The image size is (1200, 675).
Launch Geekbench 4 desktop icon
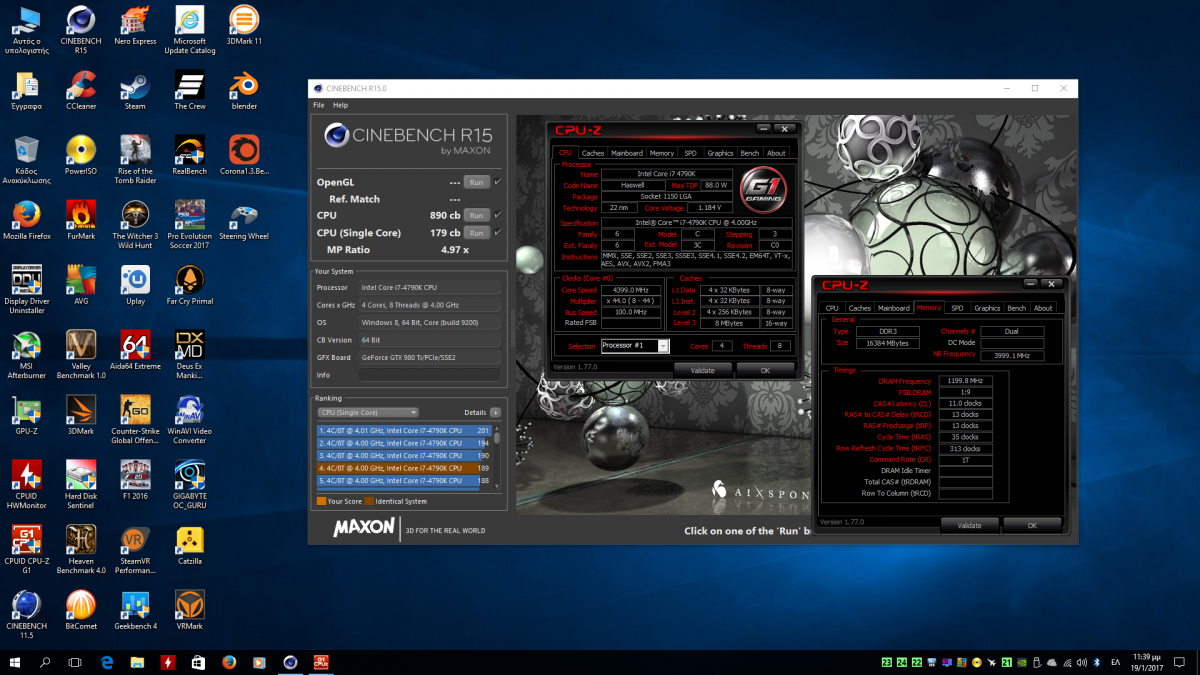[x=135, y=611]
